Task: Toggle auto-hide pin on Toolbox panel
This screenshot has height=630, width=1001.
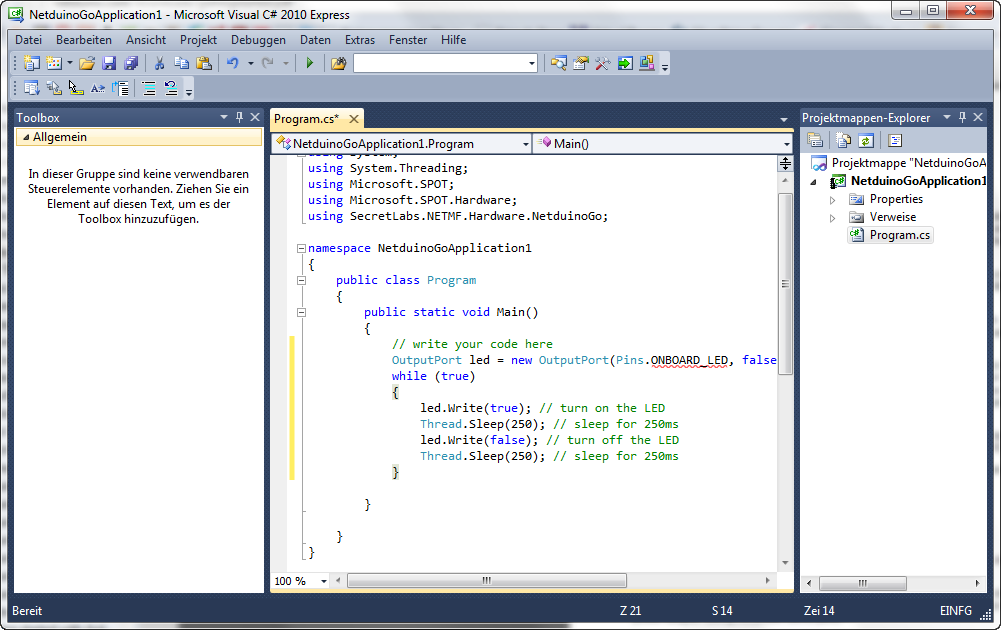Action: pyautogui.click(x=239, y=117)
